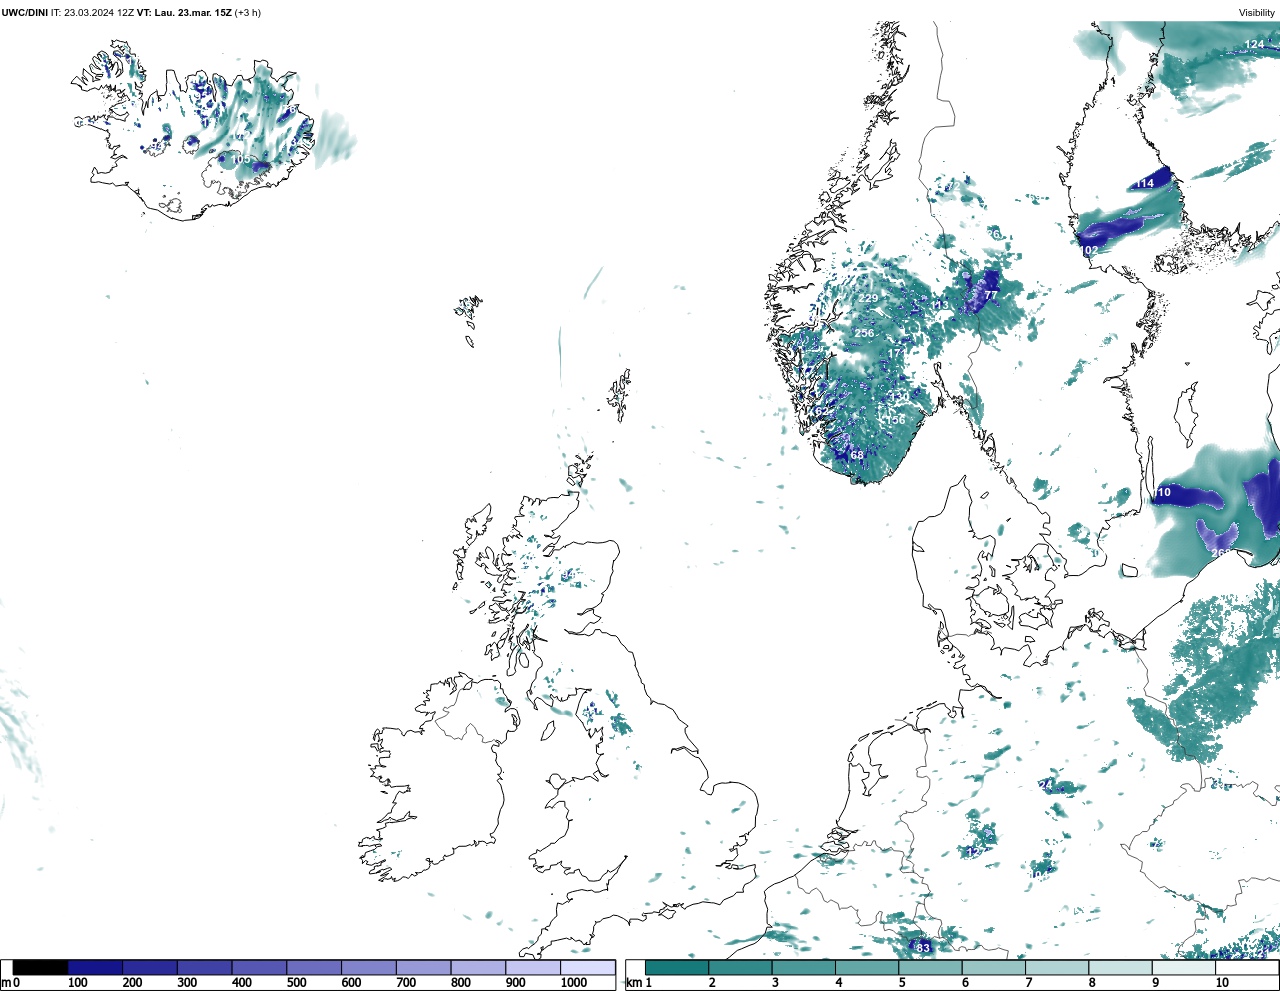Click the white swatch above 10 km
The height and width of the screenshot is (991, 1280).
pyautogui.click(x=1246, y=967)
